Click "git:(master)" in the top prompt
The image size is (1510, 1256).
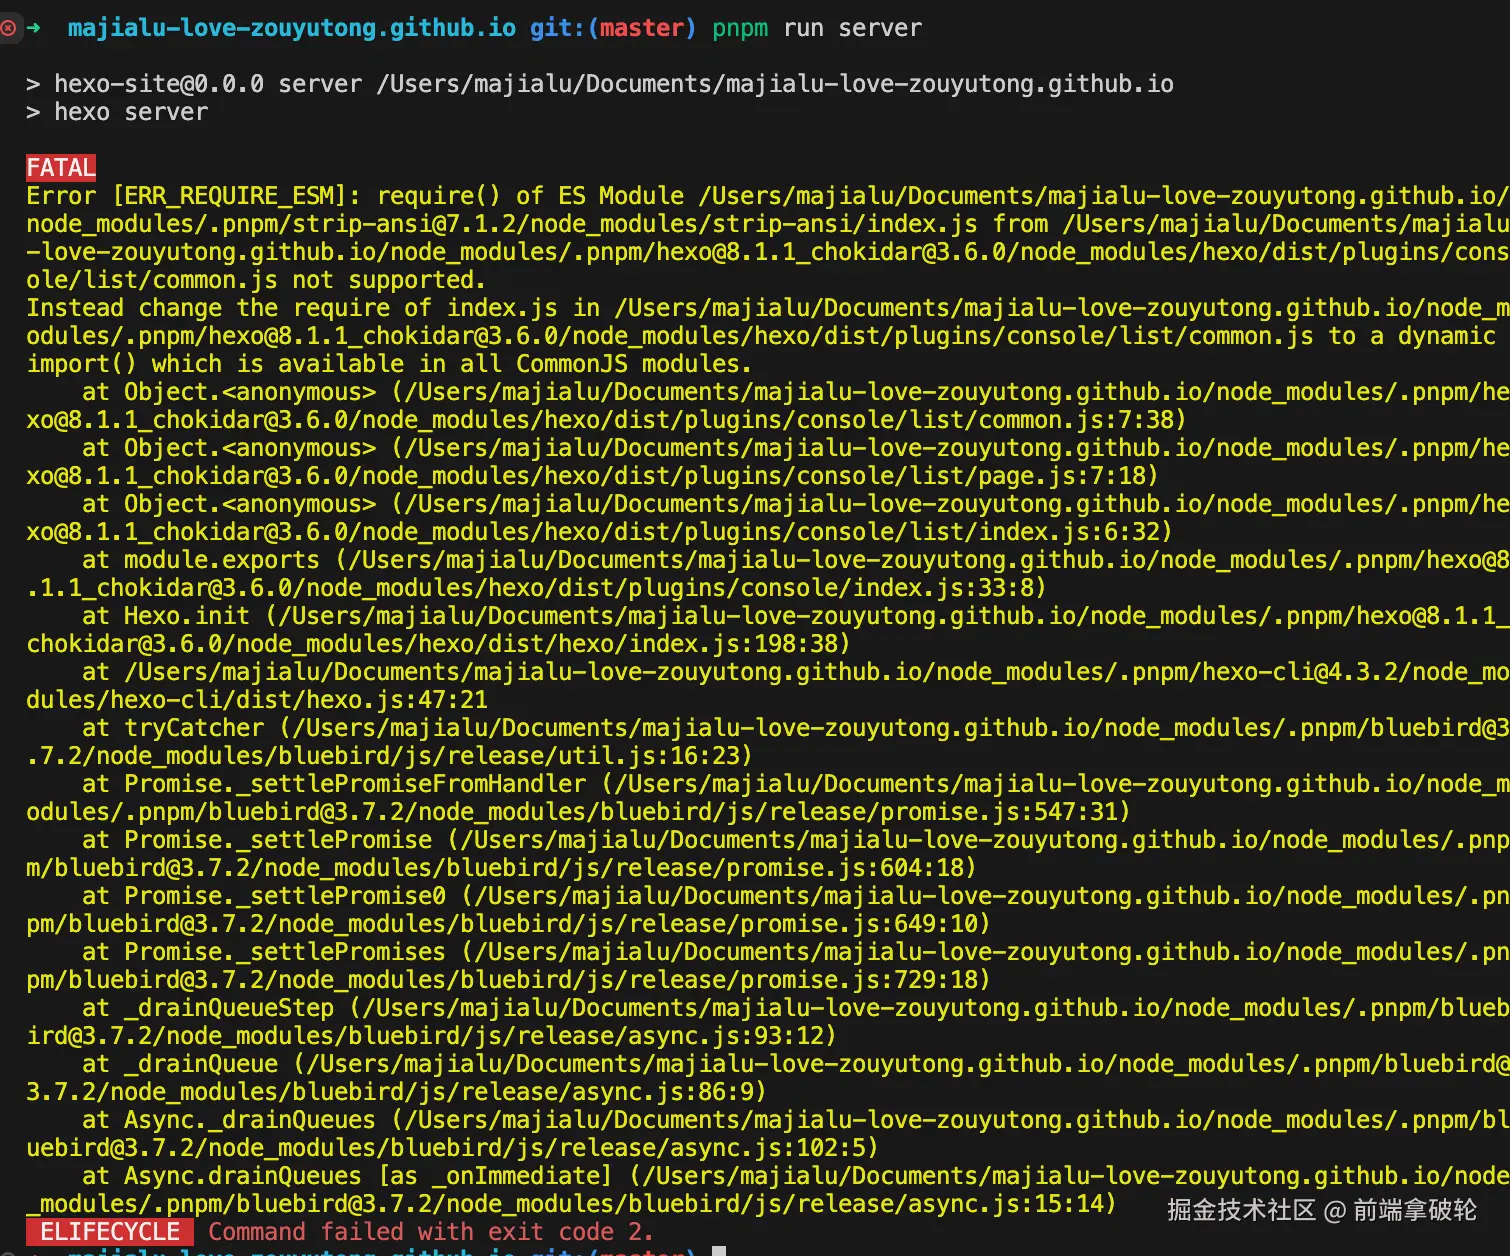(613, 28)
